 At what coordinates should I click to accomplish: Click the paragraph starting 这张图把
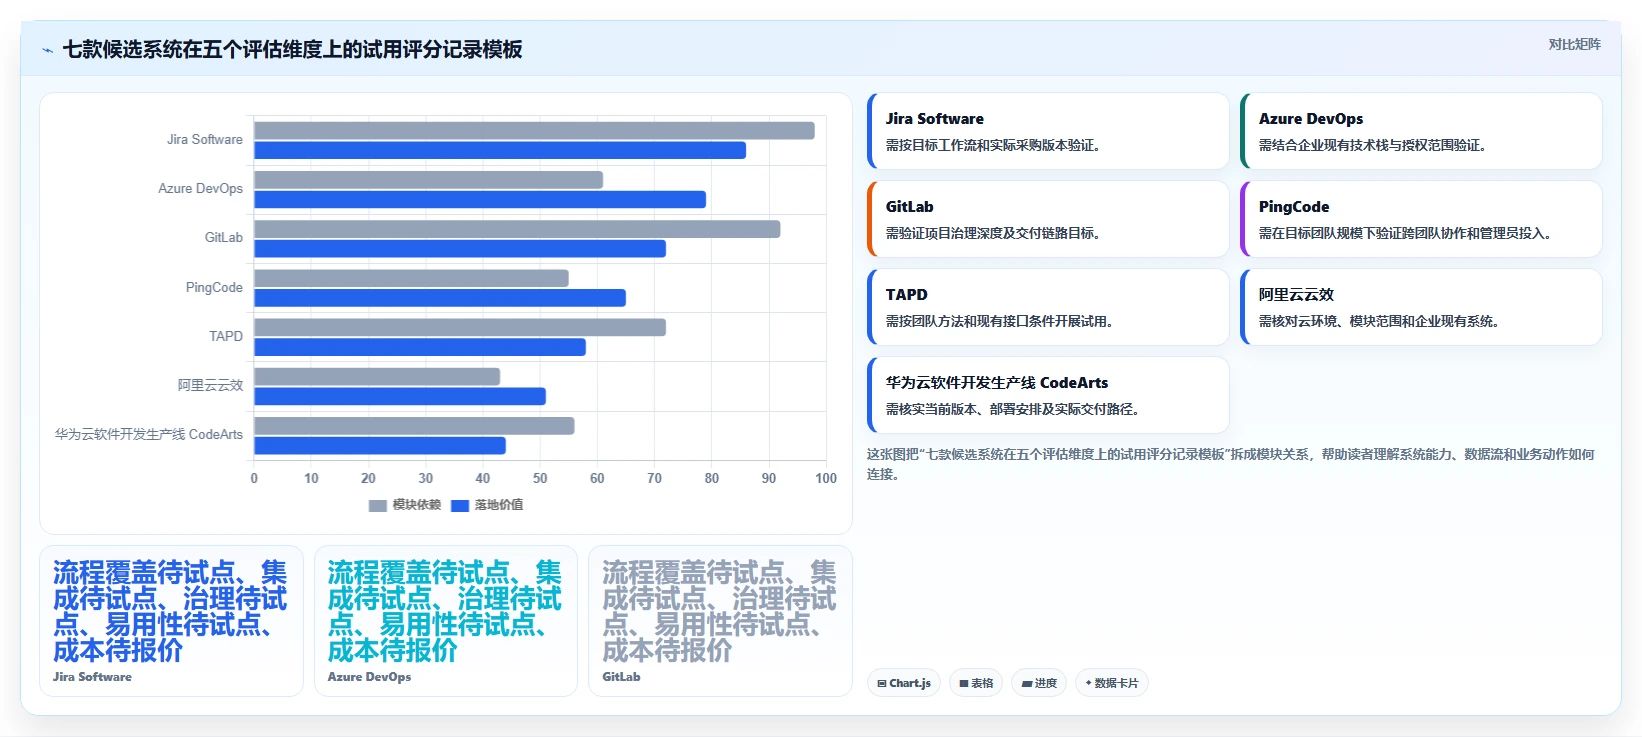click(x=1231, y=464)
